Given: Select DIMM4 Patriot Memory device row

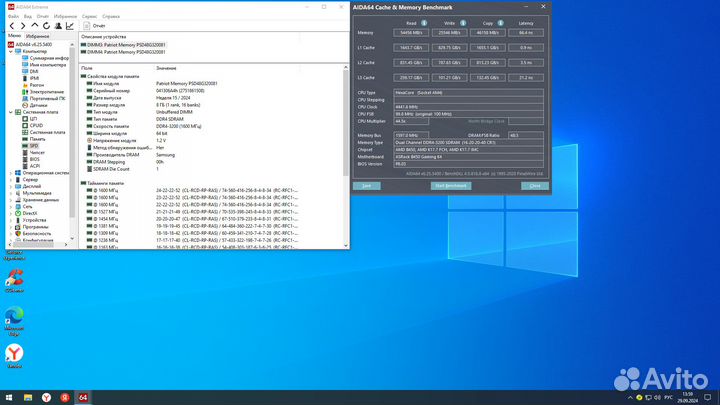Looking at the screenshot, I should pyautogui.click(x=123, y=52).
